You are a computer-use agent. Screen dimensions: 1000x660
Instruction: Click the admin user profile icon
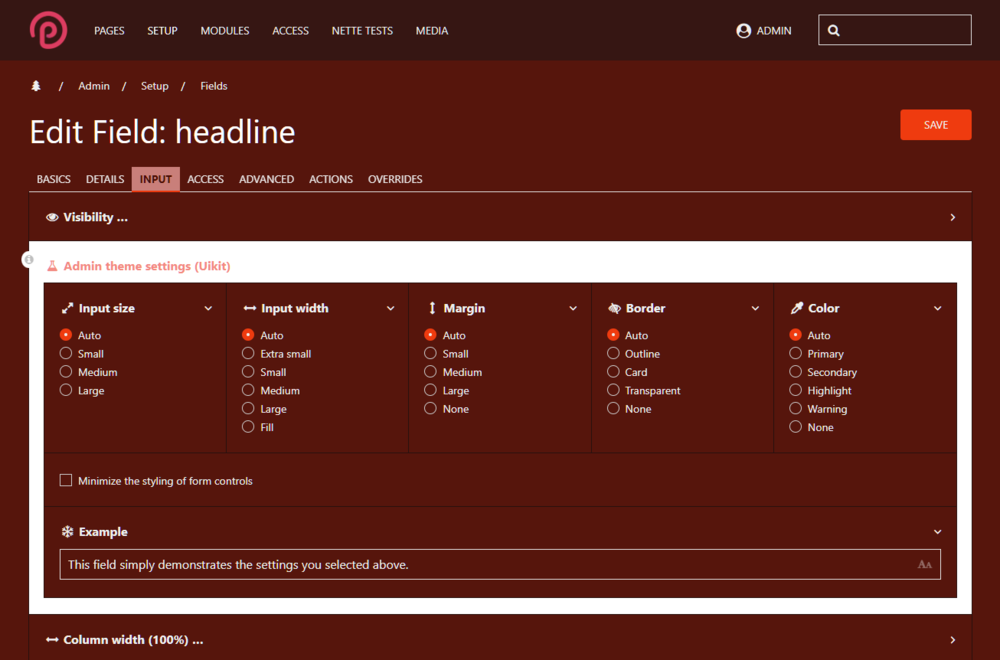(743, 31)
